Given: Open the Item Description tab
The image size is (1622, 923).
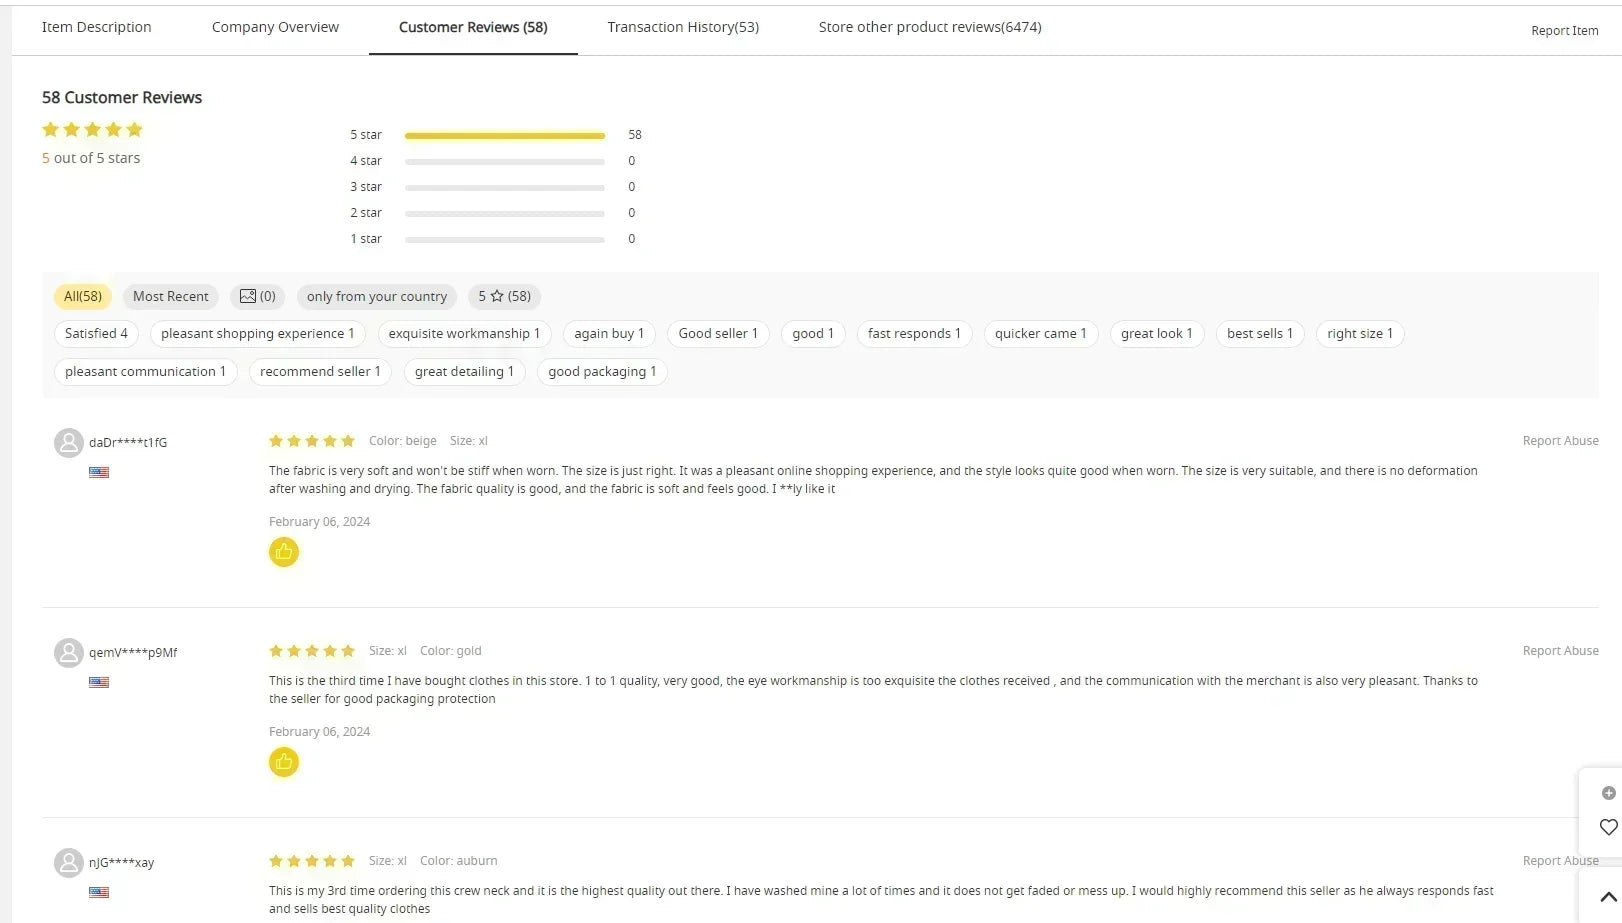Looking at the screenshot, I should tap(96, 27).
